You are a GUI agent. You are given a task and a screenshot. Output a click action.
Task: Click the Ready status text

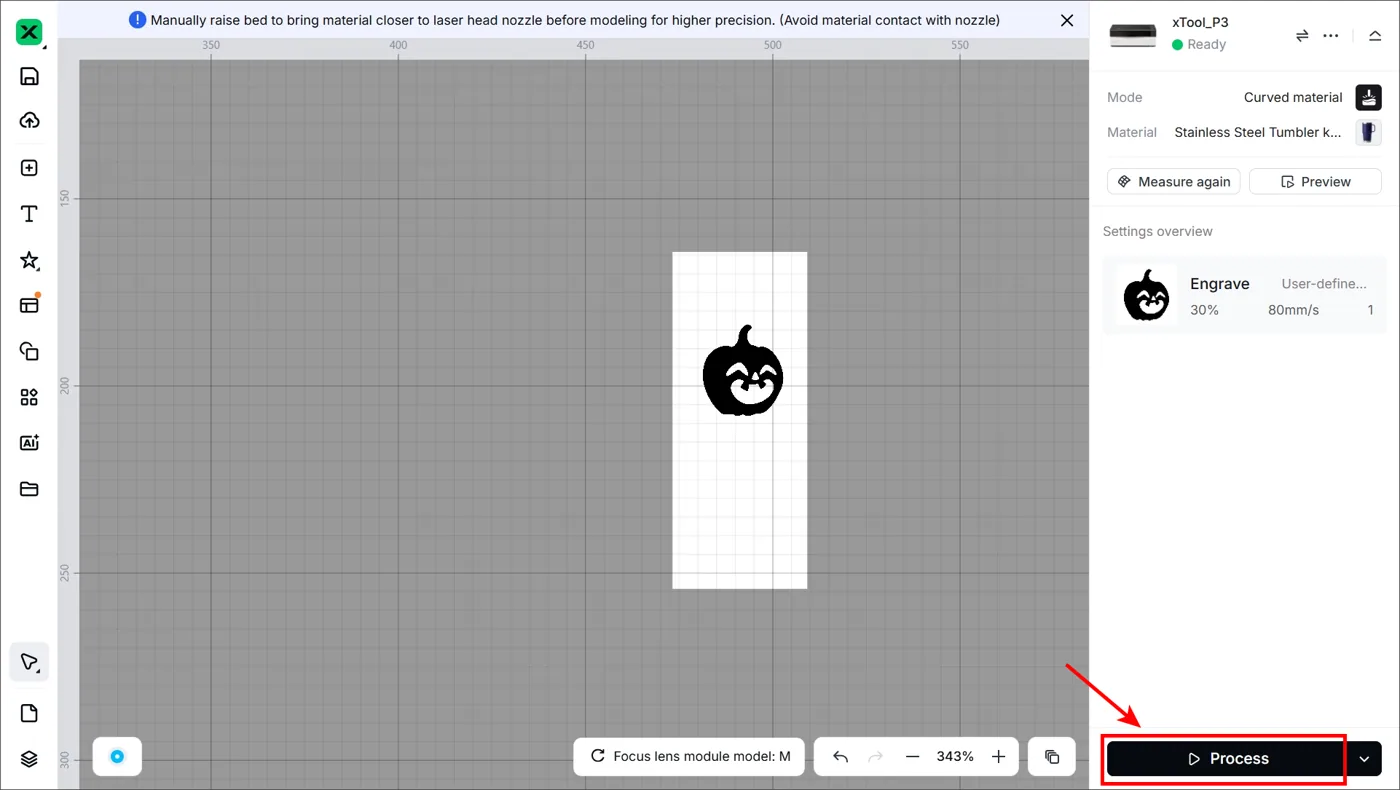pyautogui.click(x=1206, y=44)
